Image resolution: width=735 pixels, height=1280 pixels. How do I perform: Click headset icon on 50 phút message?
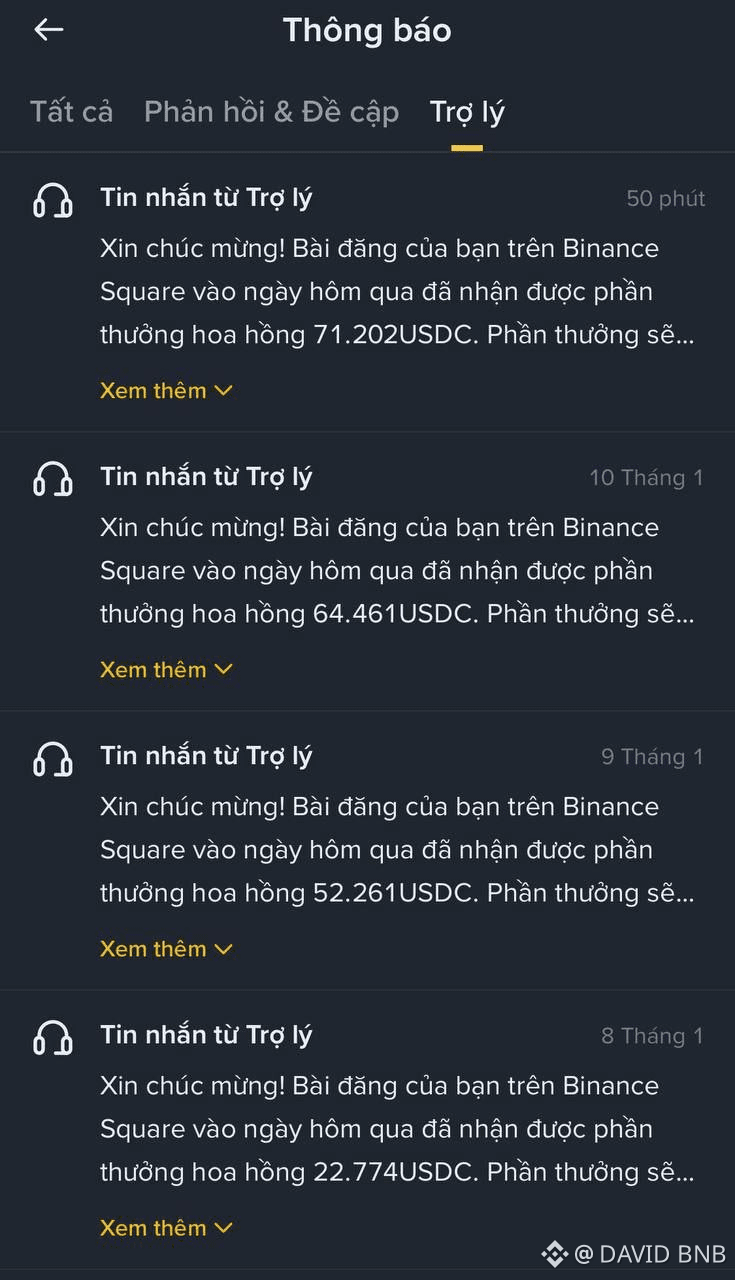point(53,201)
